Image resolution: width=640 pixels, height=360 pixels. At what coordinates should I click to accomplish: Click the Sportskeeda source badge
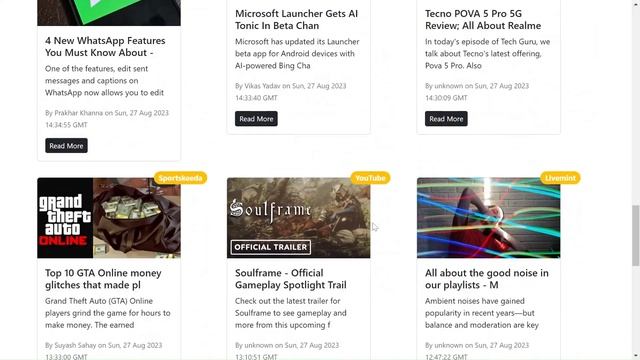(180, 178)
